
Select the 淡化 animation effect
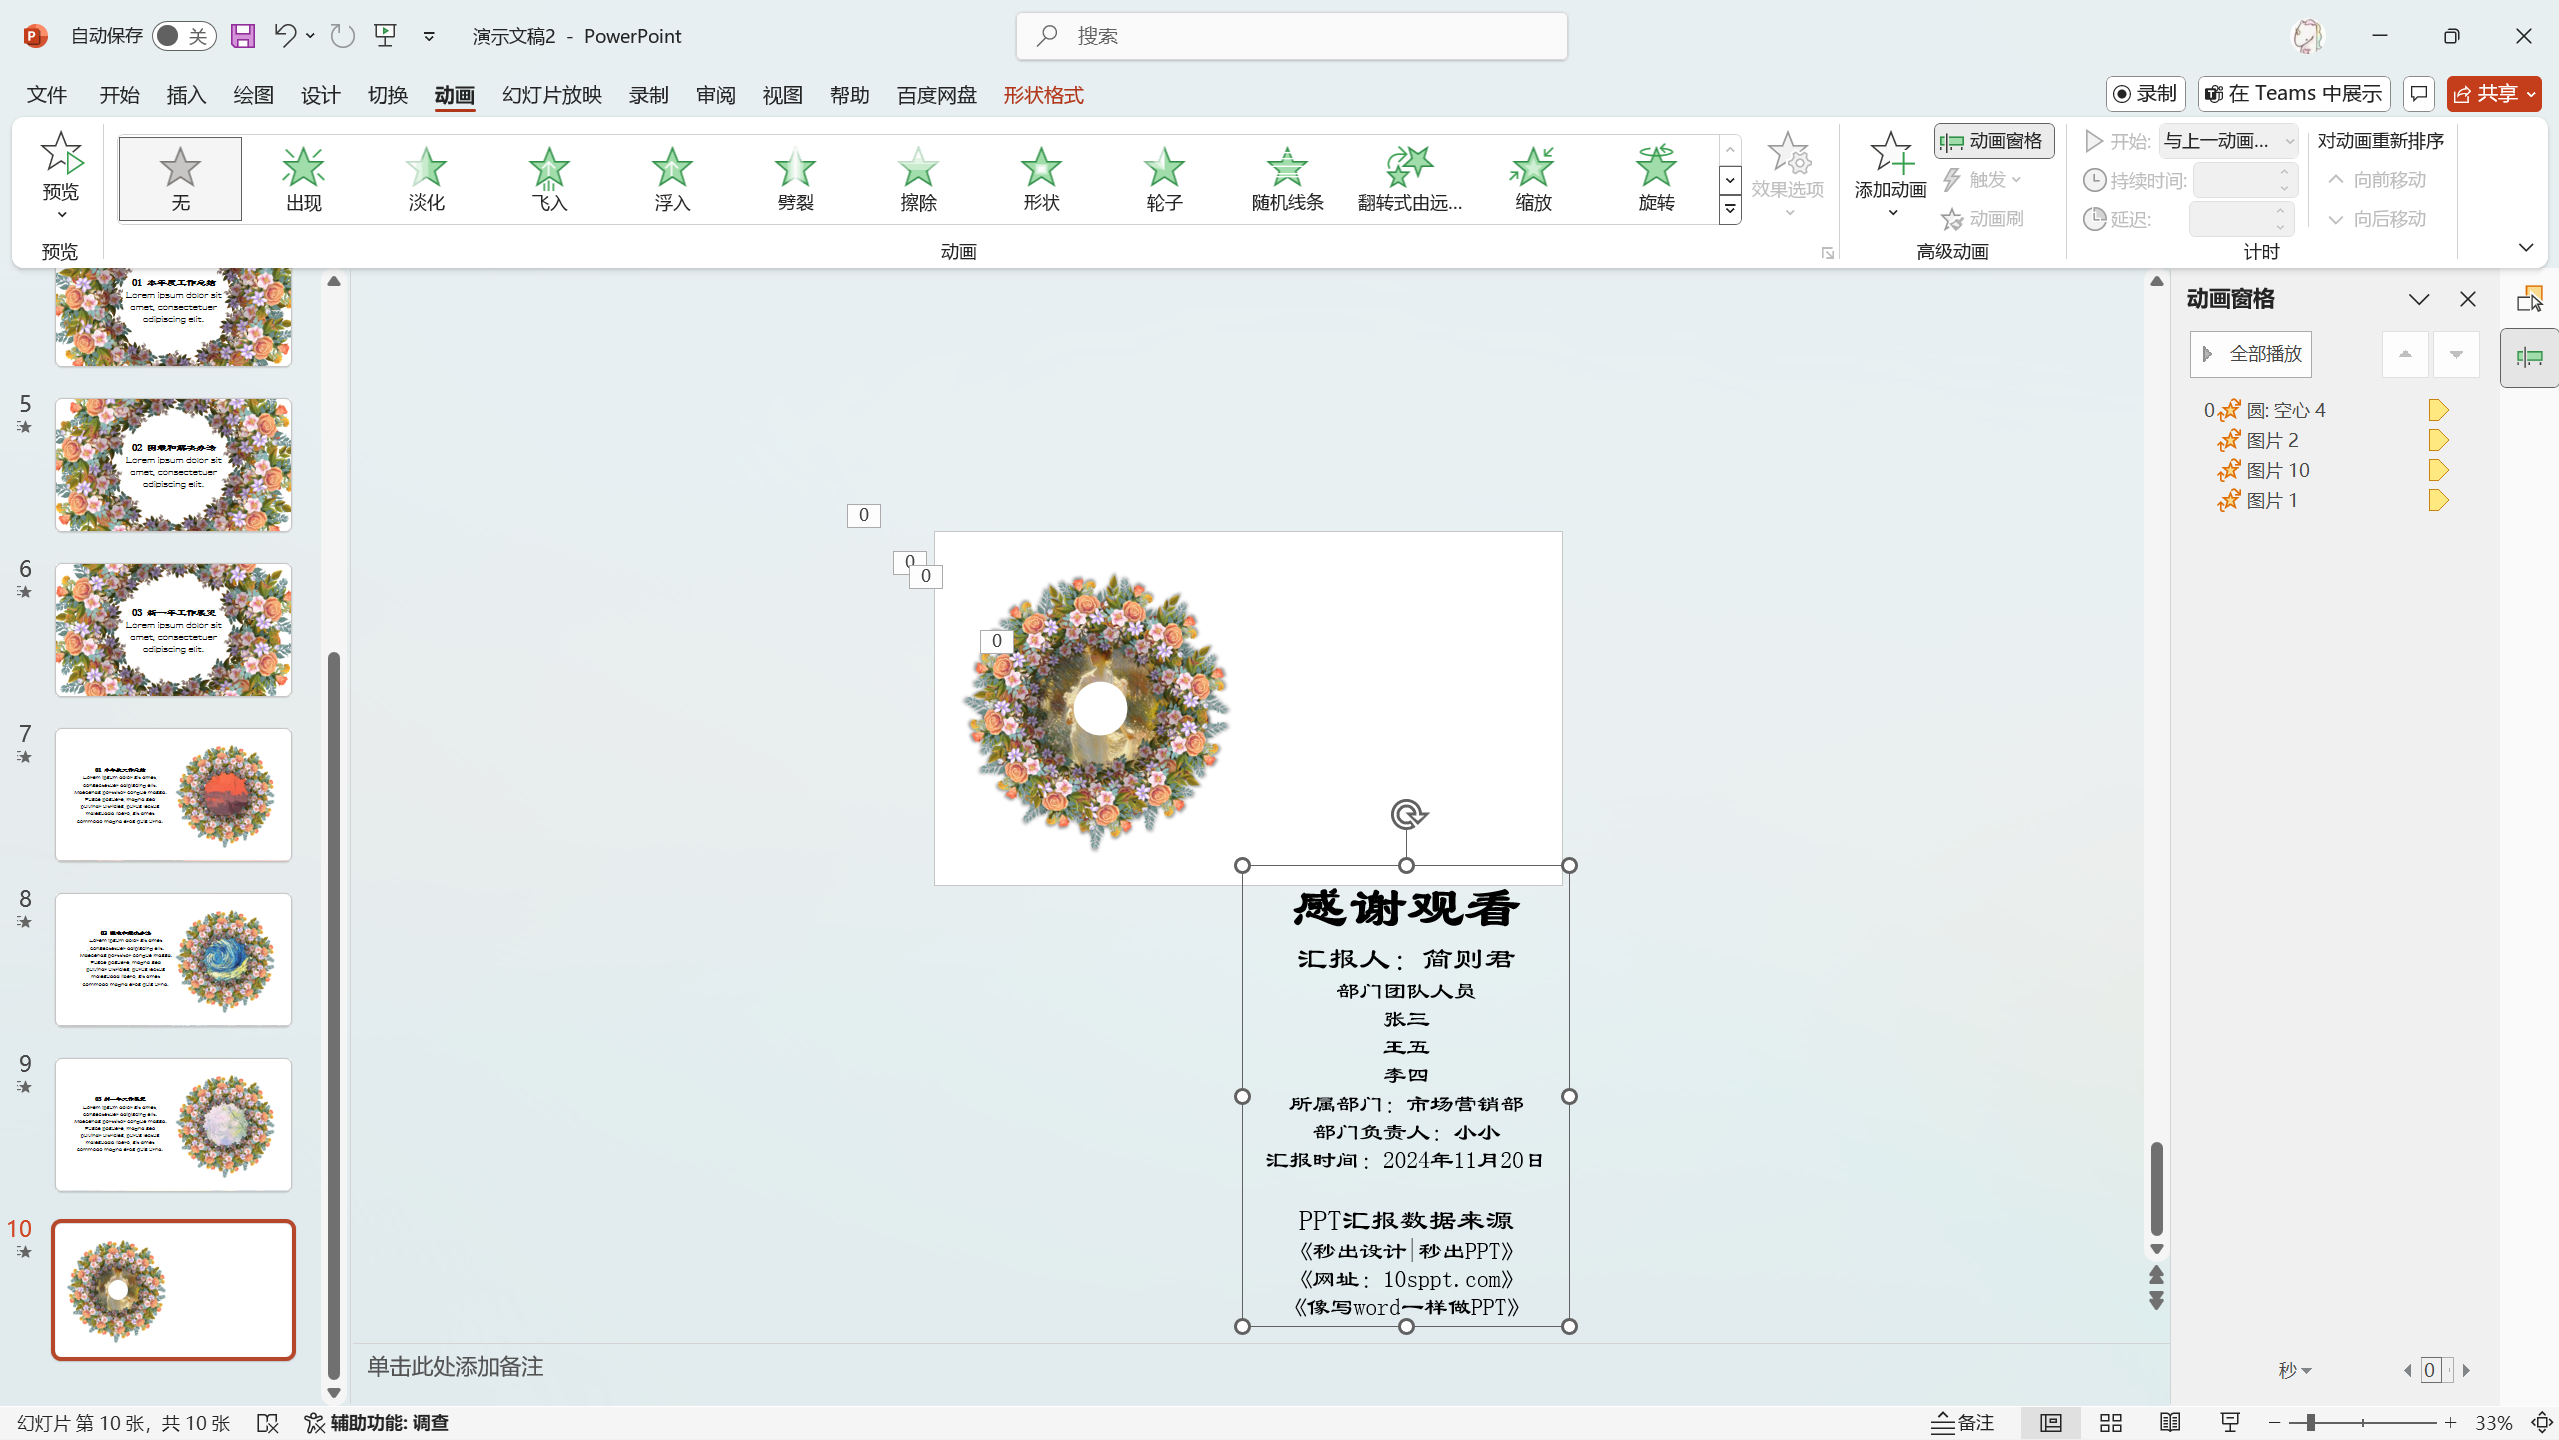coord(426,179)
